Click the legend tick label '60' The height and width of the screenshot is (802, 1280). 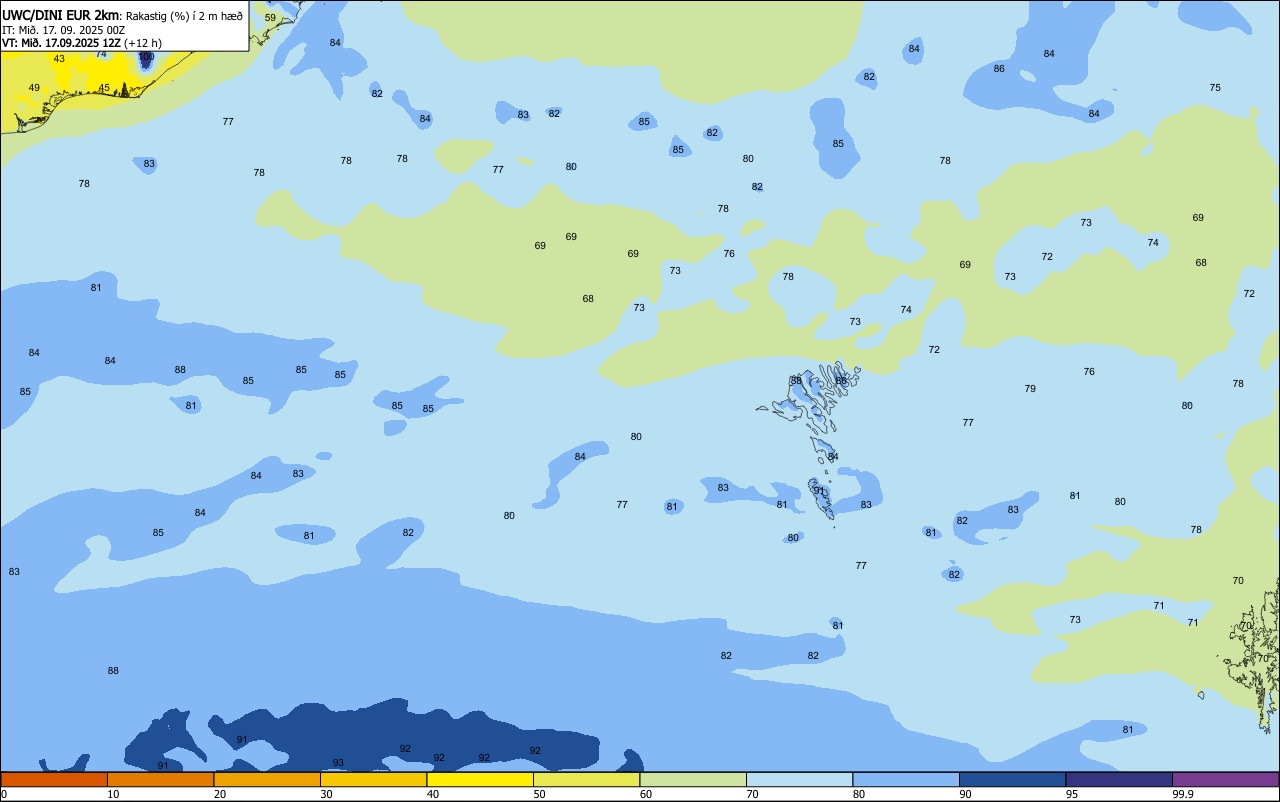646,794
